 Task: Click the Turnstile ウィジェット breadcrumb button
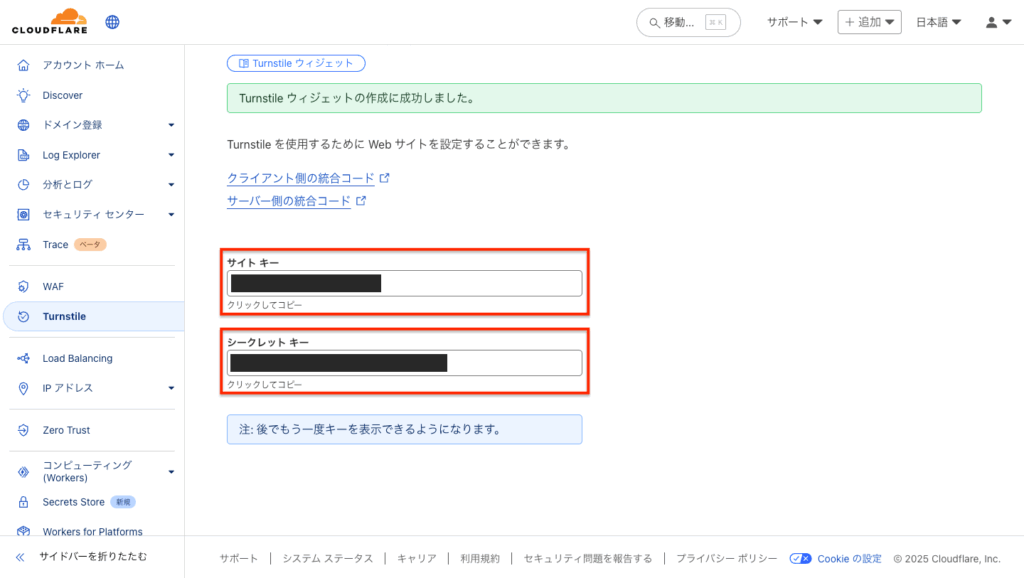[x=296, y=63]
